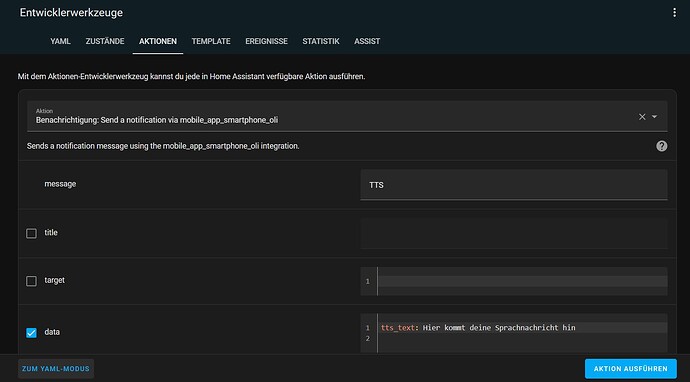Click into the empty title input field
Image resolution: width=690 pixels, height=382 pixels.
(x=514, y=233)
